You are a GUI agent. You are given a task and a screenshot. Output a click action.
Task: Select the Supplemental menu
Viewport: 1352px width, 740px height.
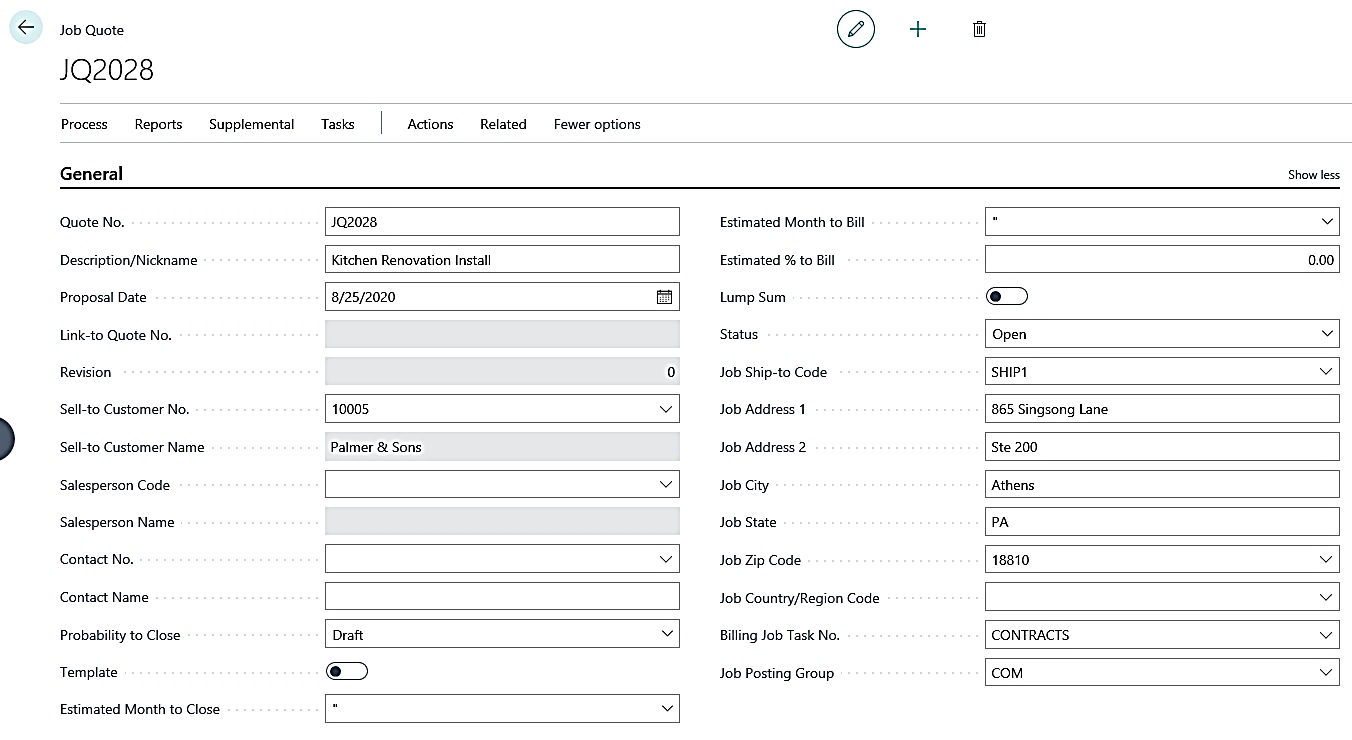[x=251, y=124]
